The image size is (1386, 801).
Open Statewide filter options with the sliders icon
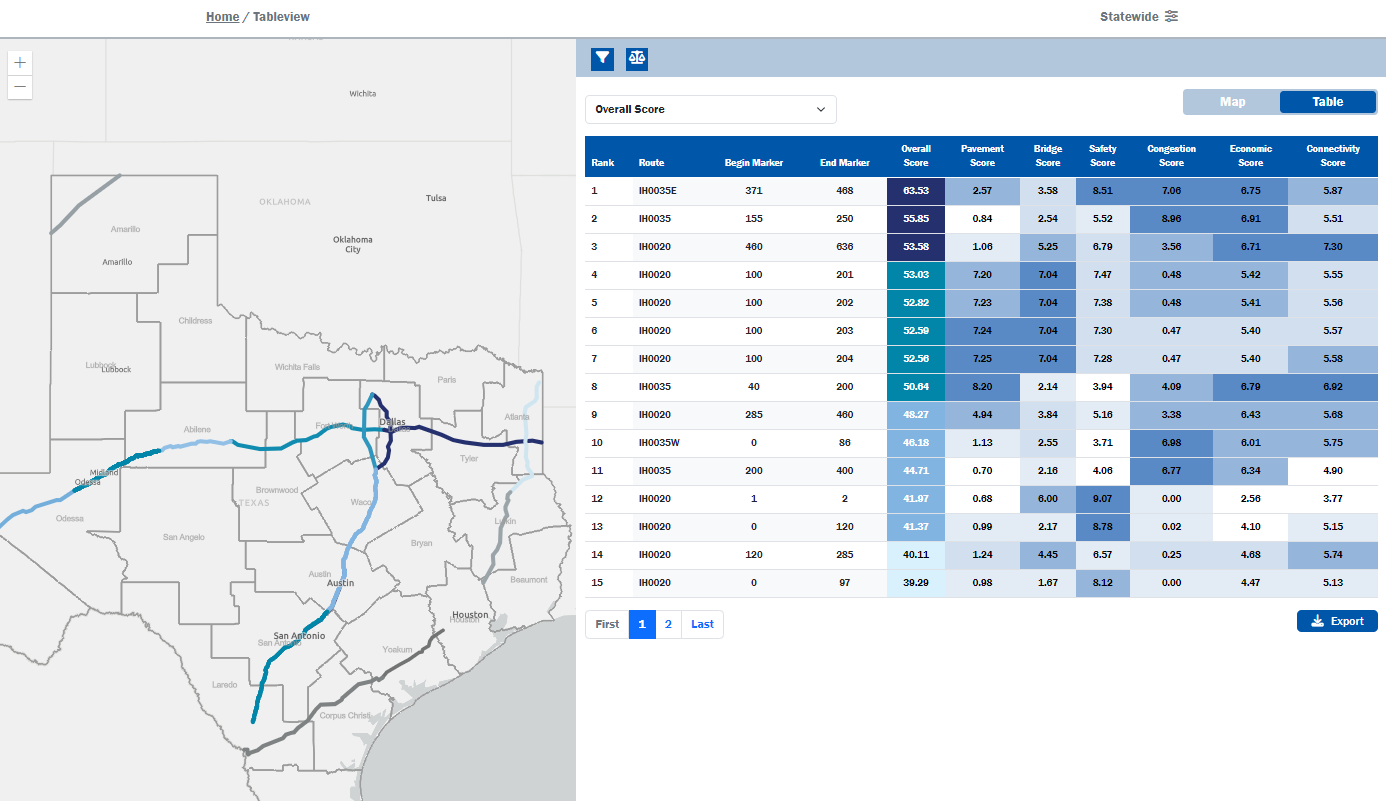(x=1170, y=16)
